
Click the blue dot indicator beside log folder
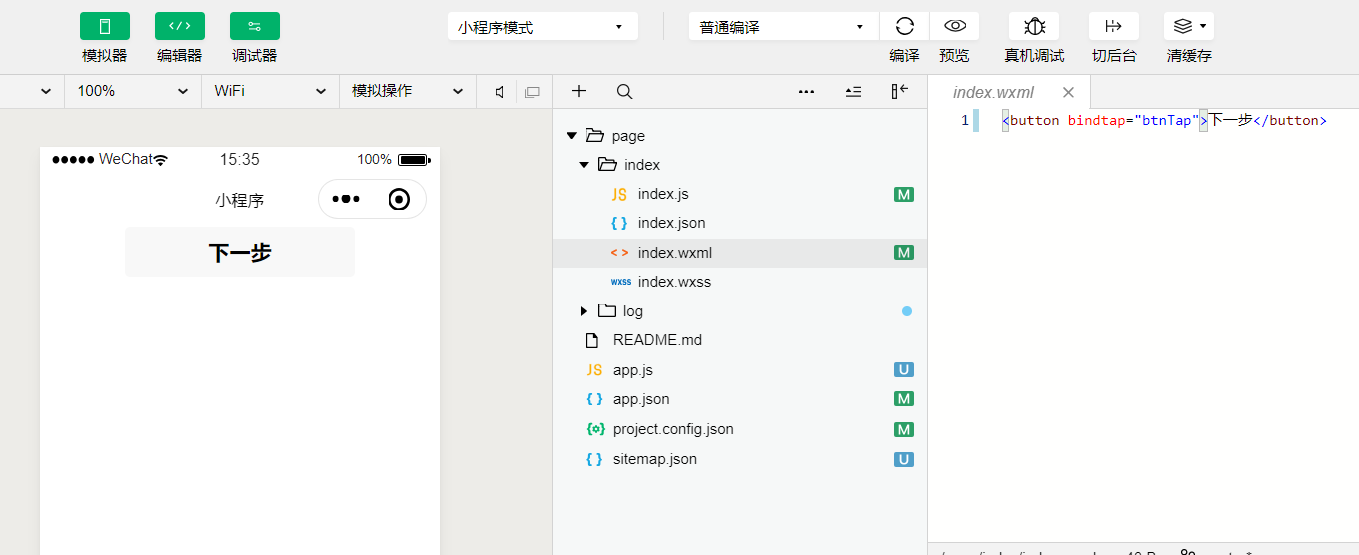click(x=907, y=311)
